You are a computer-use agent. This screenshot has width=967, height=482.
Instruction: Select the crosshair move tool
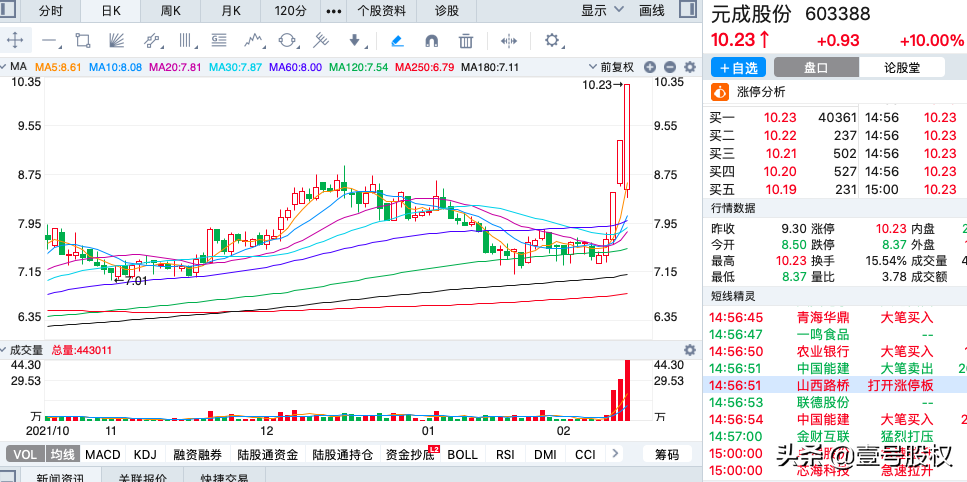click(x=15, y=41)
